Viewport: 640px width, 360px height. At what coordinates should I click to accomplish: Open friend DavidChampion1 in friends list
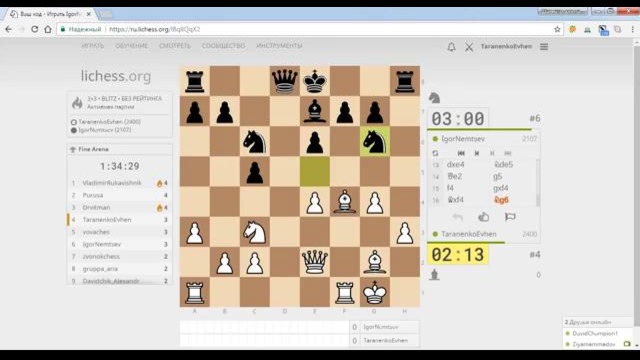pyautogui.click(x=595, y=333)
